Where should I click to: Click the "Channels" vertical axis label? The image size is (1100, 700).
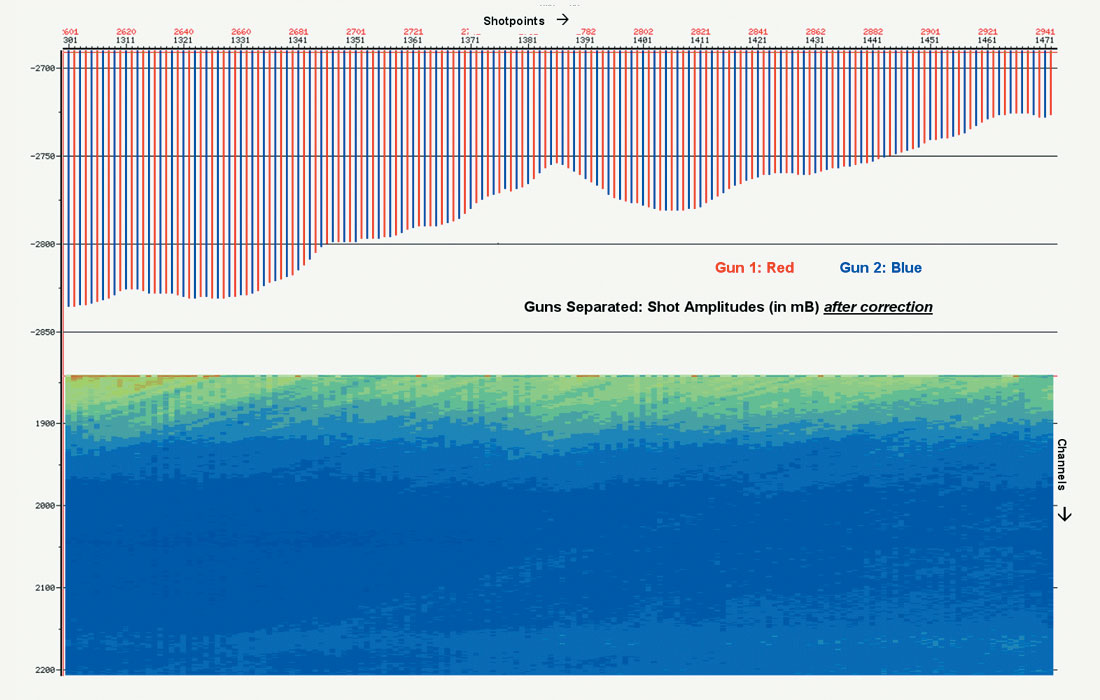point(1062,464)
